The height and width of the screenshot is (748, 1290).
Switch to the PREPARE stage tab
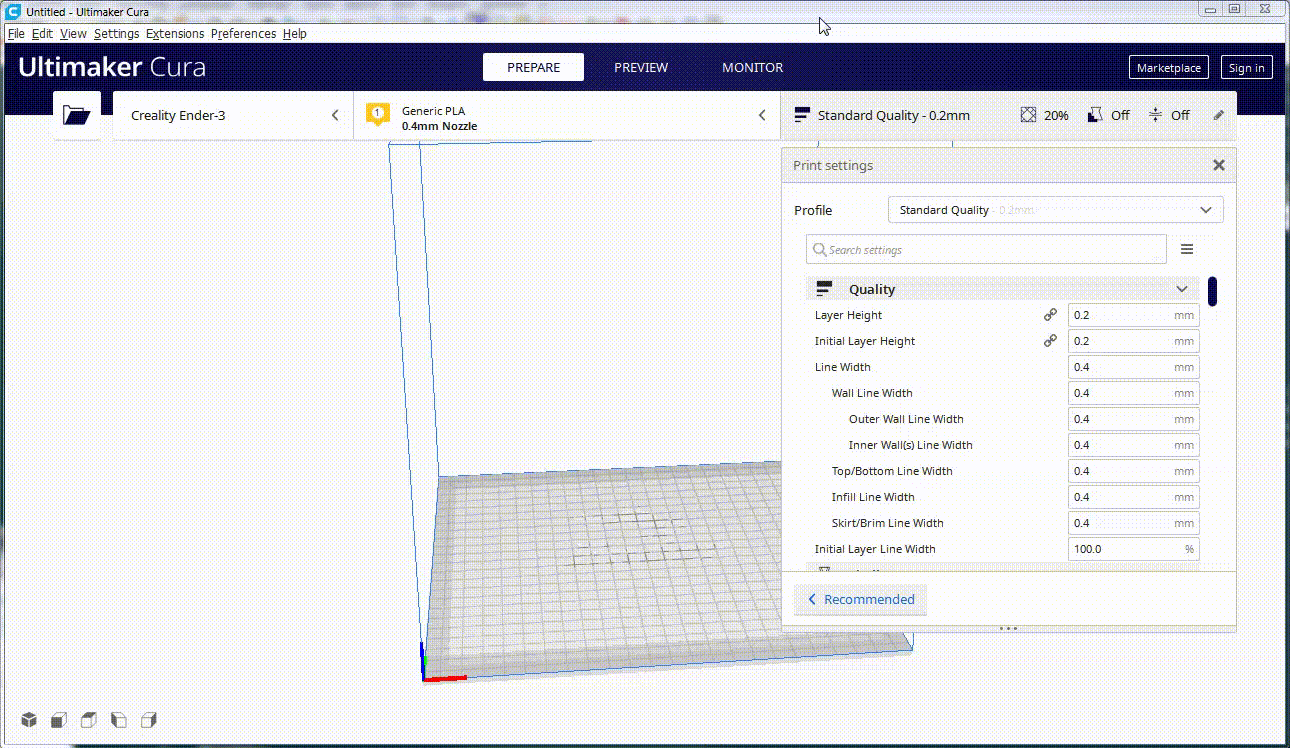tap(533, 67)
